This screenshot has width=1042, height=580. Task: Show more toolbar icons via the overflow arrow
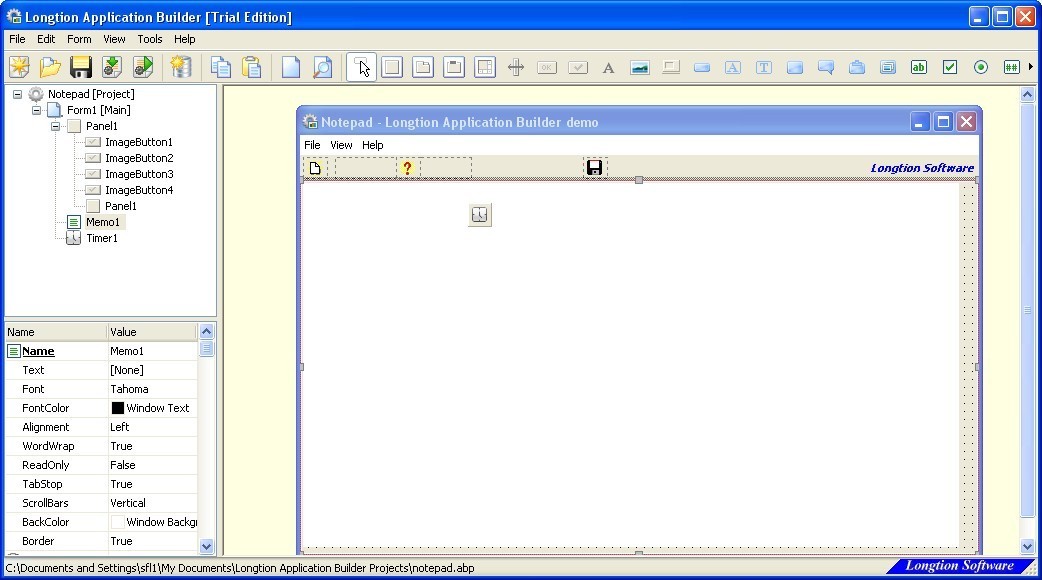pyautogui.click(x=1033, y=67)
